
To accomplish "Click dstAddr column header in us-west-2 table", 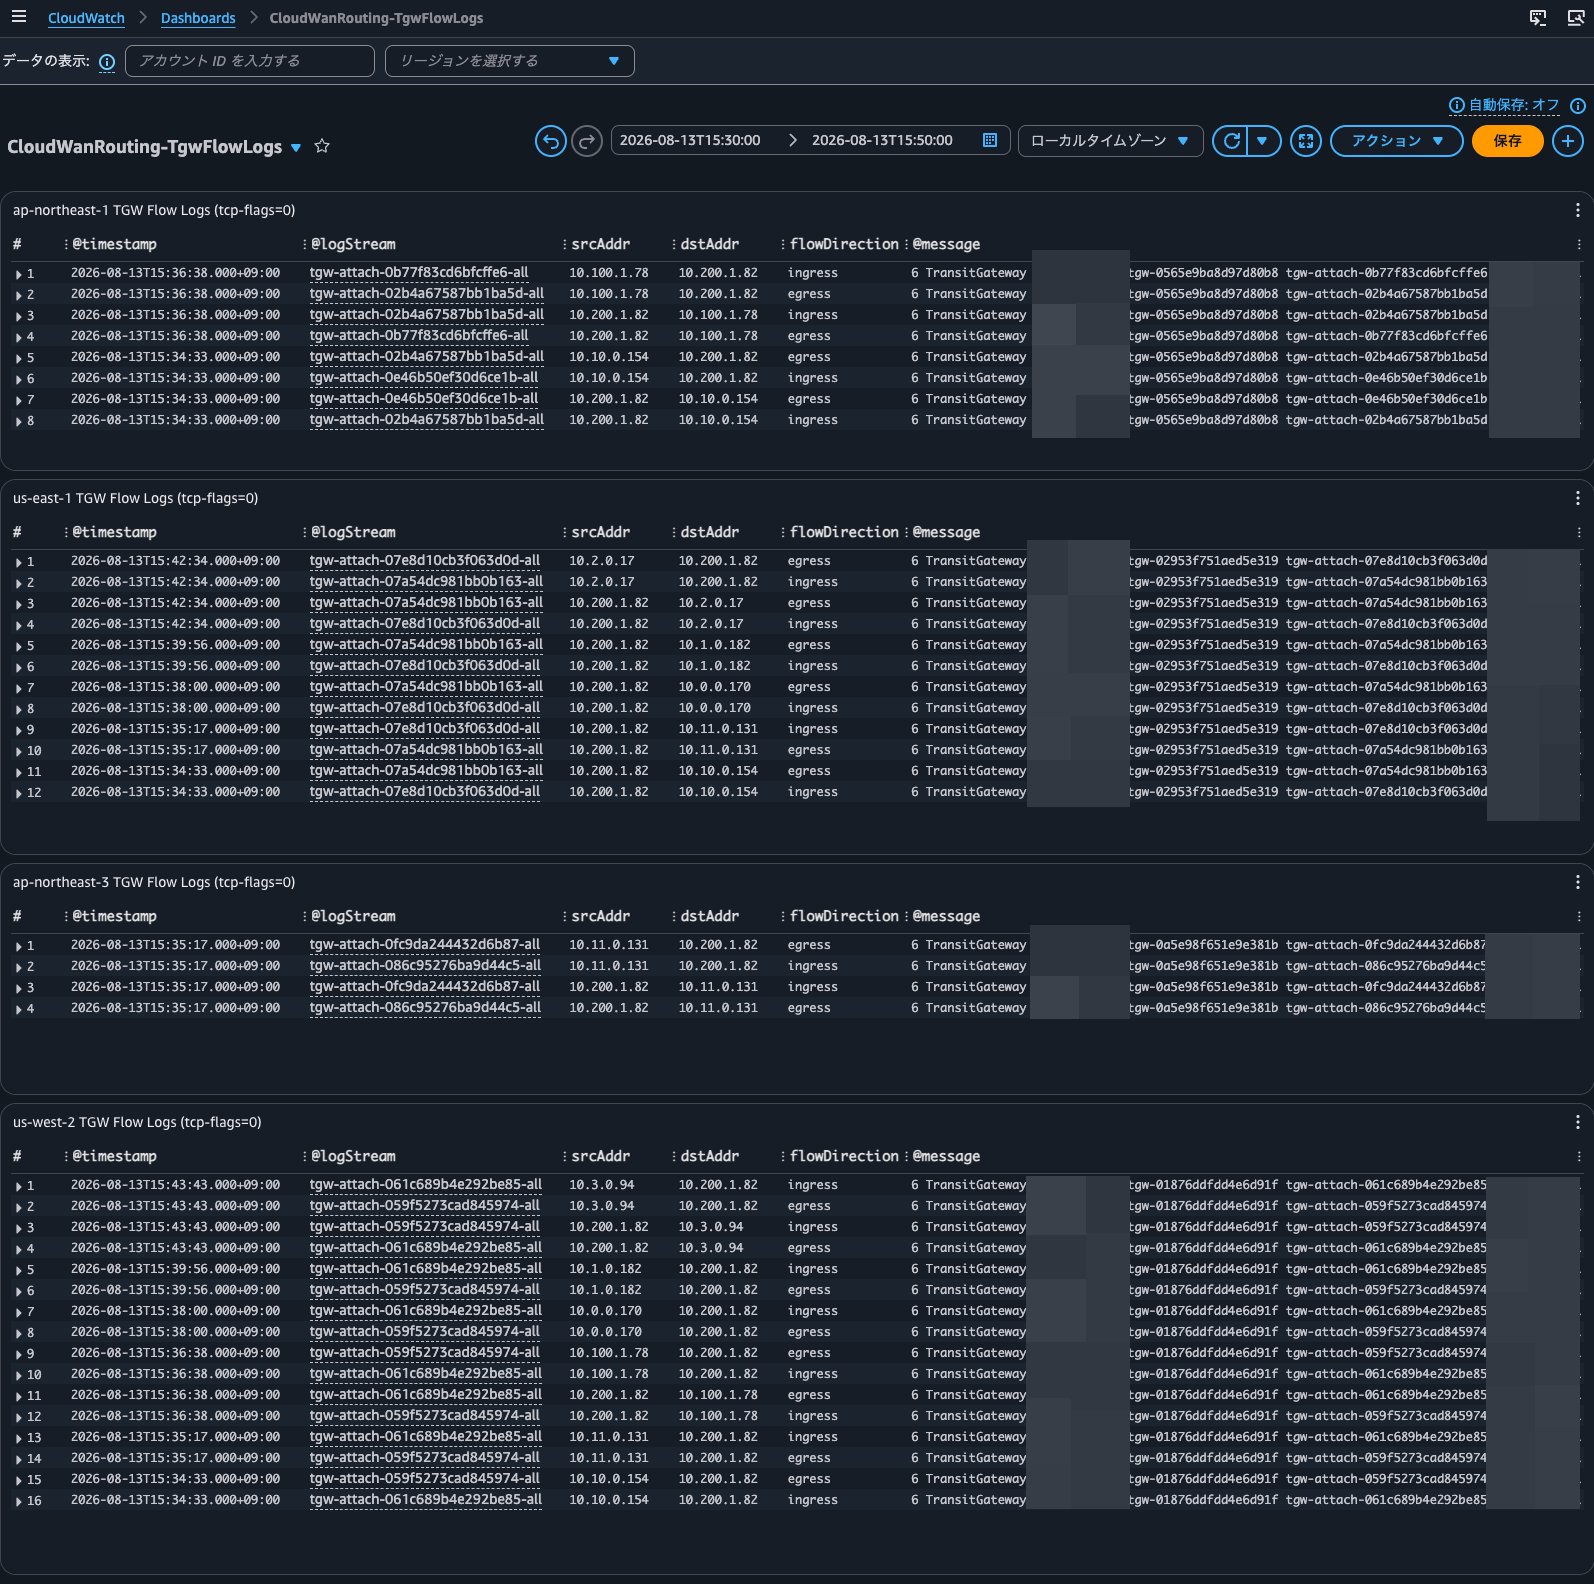I will coord(710,1156).
